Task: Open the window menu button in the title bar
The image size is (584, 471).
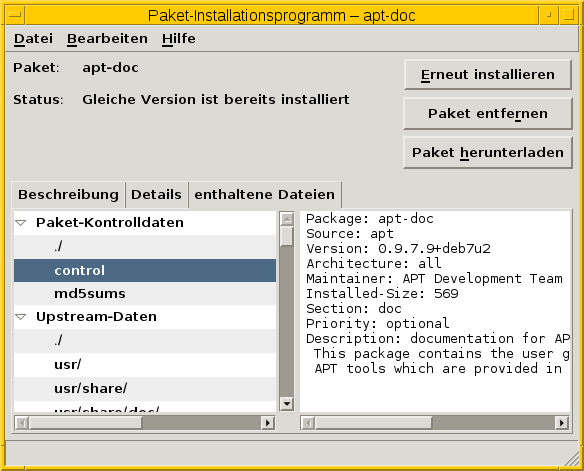Action: [x=15, y=15]
